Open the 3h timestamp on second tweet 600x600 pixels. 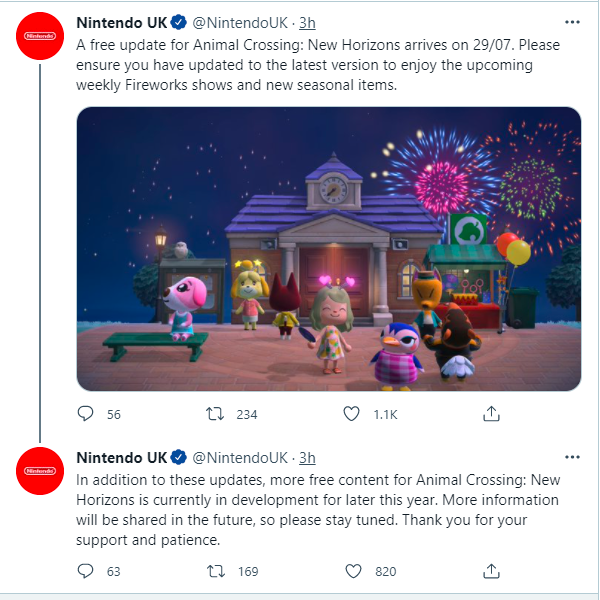coord(307,458)
